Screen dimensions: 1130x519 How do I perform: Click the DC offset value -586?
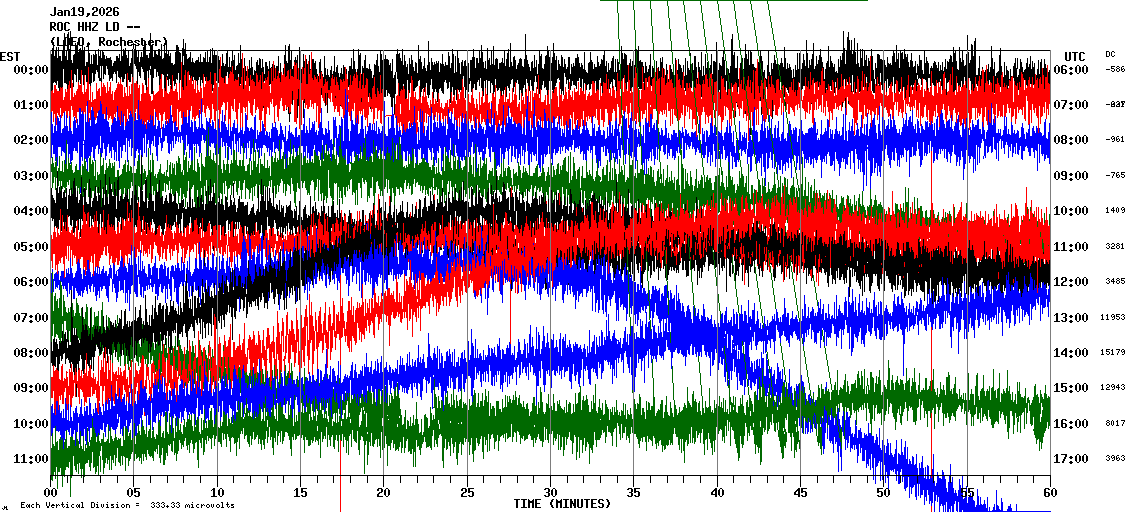1115,69
